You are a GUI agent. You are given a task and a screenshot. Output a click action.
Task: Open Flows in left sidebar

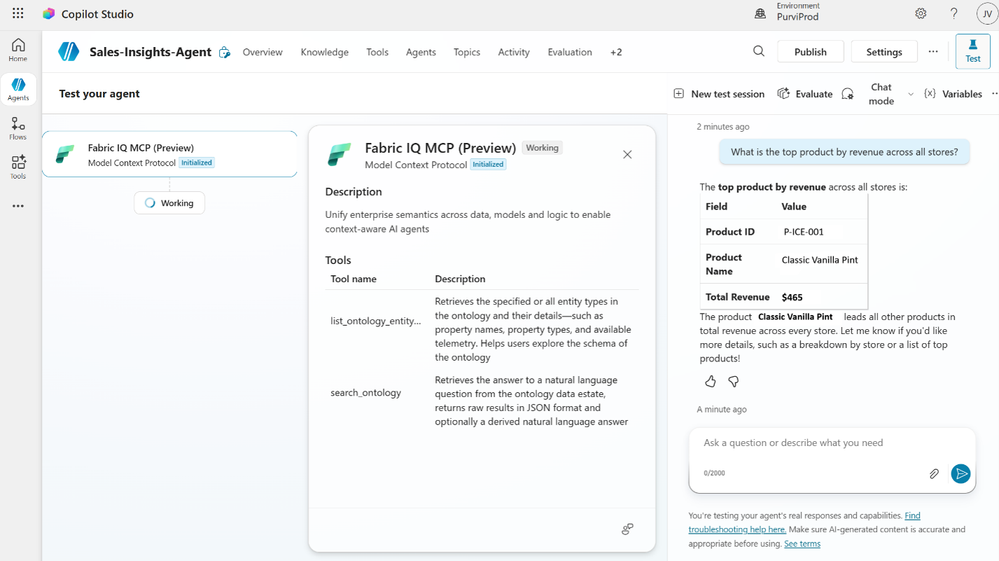(x=18, y=128)
